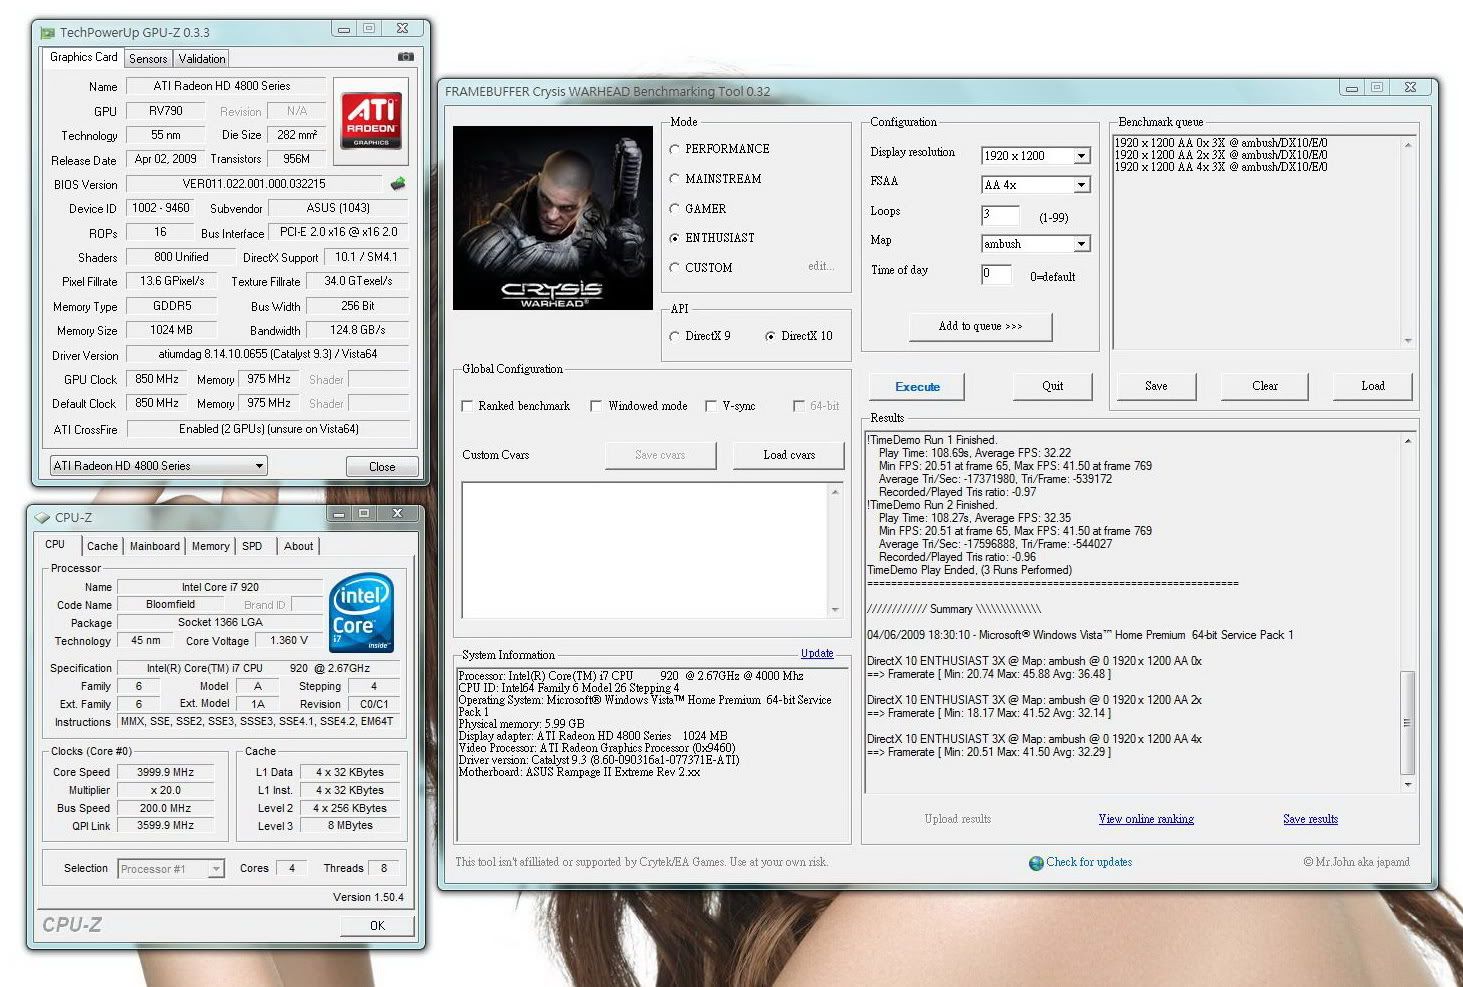Click the Loops input field
The width and height of the screenshot is (1463, 987).
pos(1000,215)
